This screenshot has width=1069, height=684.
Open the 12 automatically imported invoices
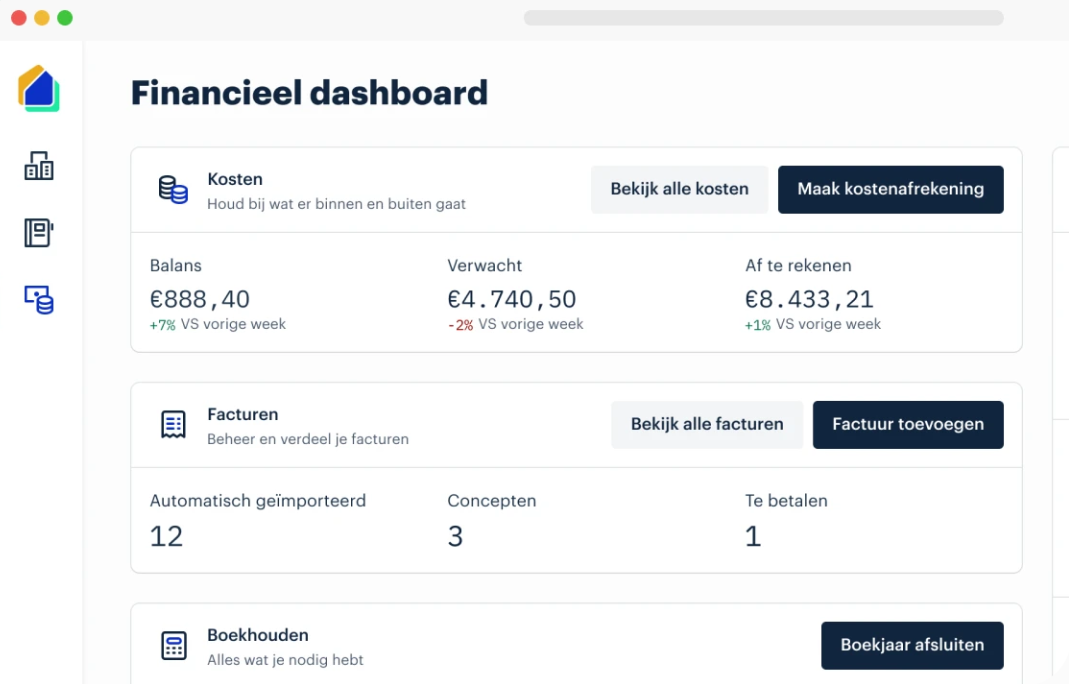click(166, 536)
